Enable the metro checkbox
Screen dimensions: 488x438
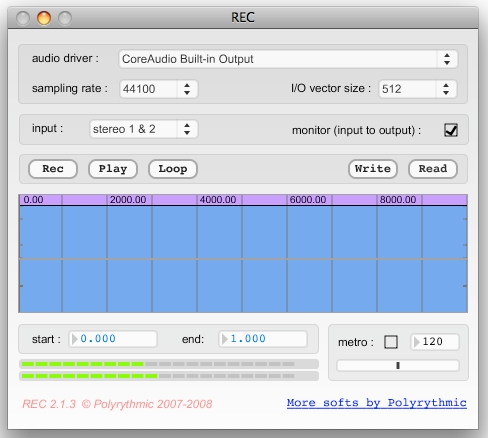pos(391,342)
